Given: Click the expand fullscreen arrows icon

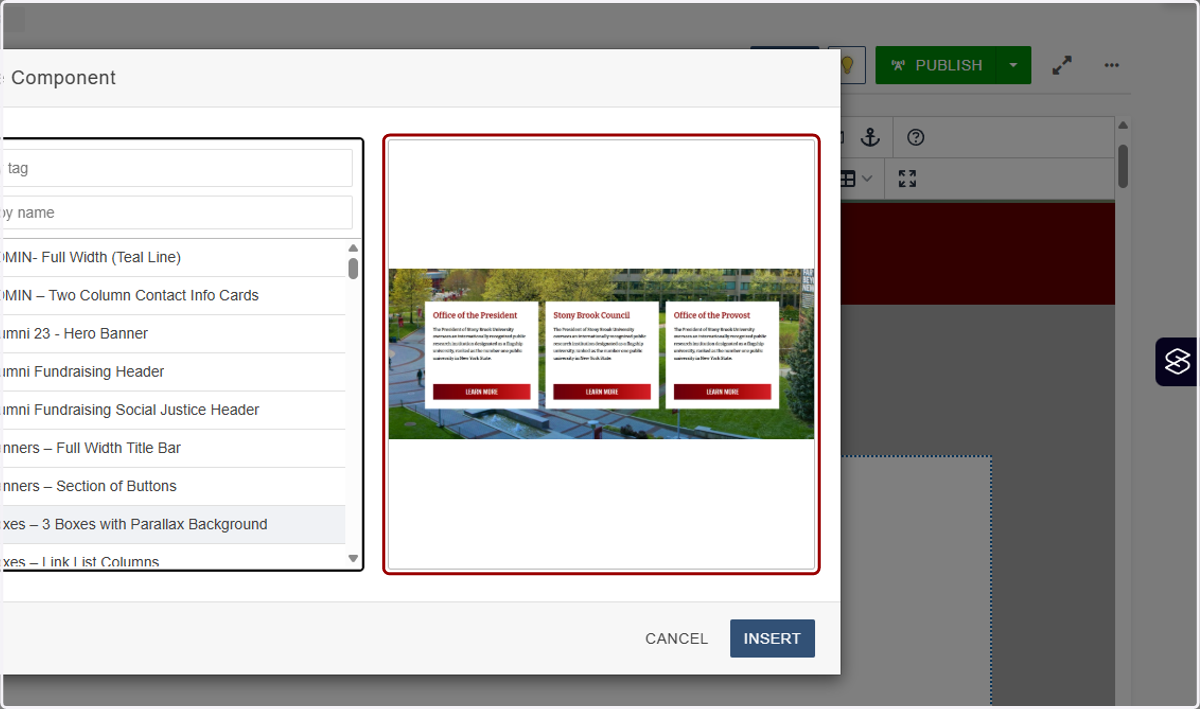Looking at the screenshot, I should tap(1062, 65).
